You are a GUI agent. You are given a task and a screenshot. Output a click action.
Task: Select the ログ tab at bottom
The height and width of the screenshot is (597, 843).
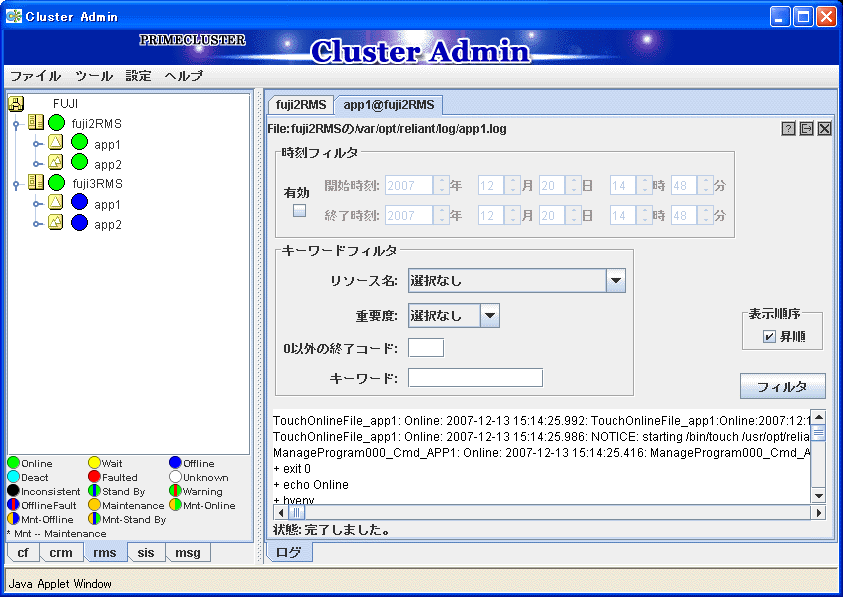pyautogui.click(x=289, y=552)
